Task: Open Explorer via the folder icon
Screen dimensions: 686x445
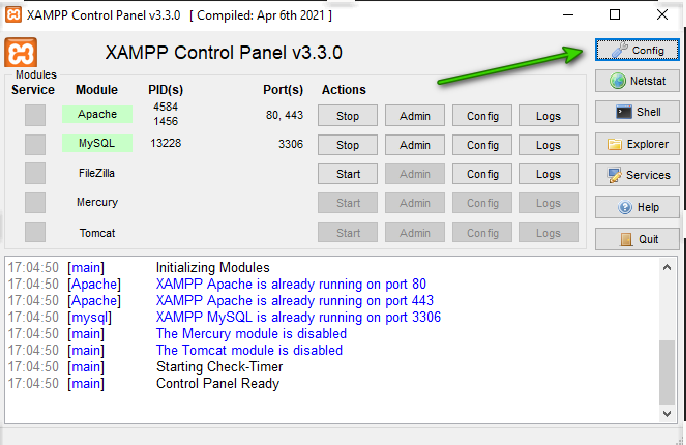Action: pyautogui.click(x=637, y=144)
